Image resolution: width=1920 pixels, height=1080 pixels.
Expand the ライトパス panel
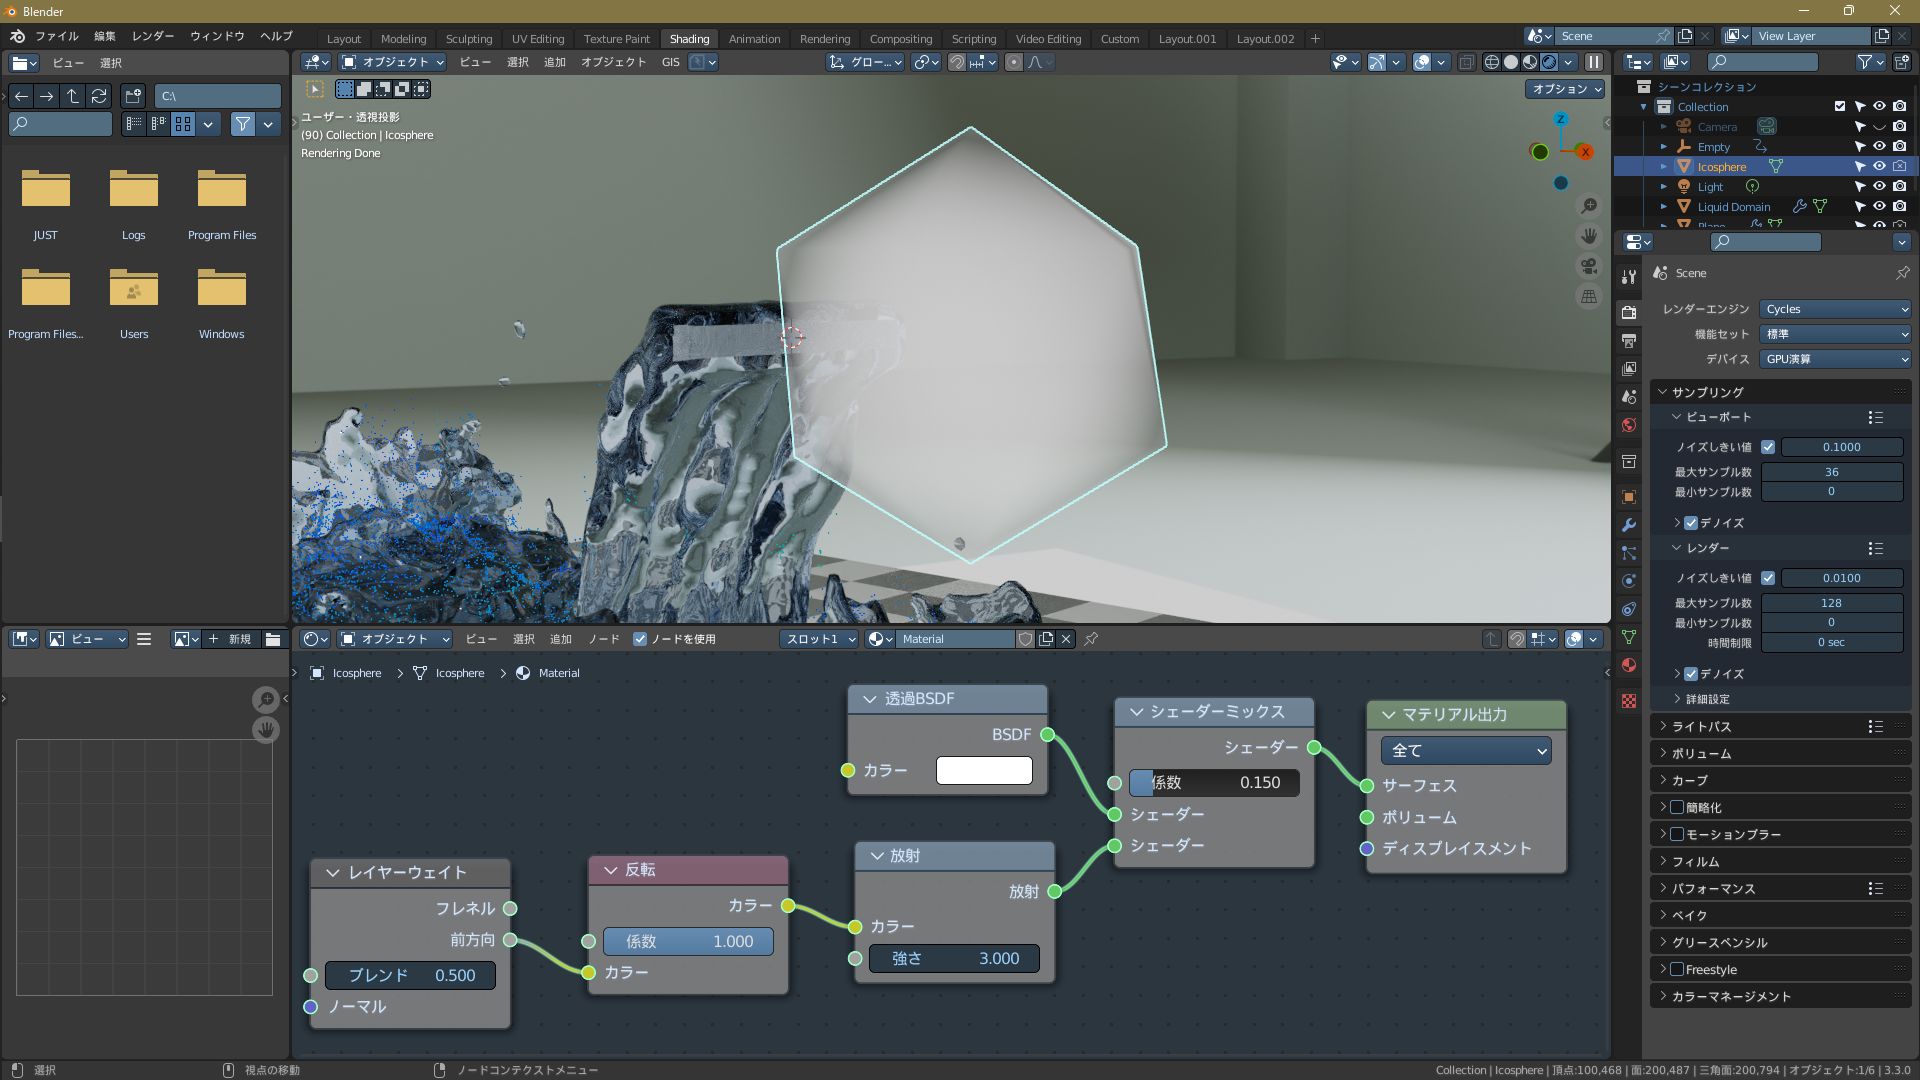point(1701,727)
